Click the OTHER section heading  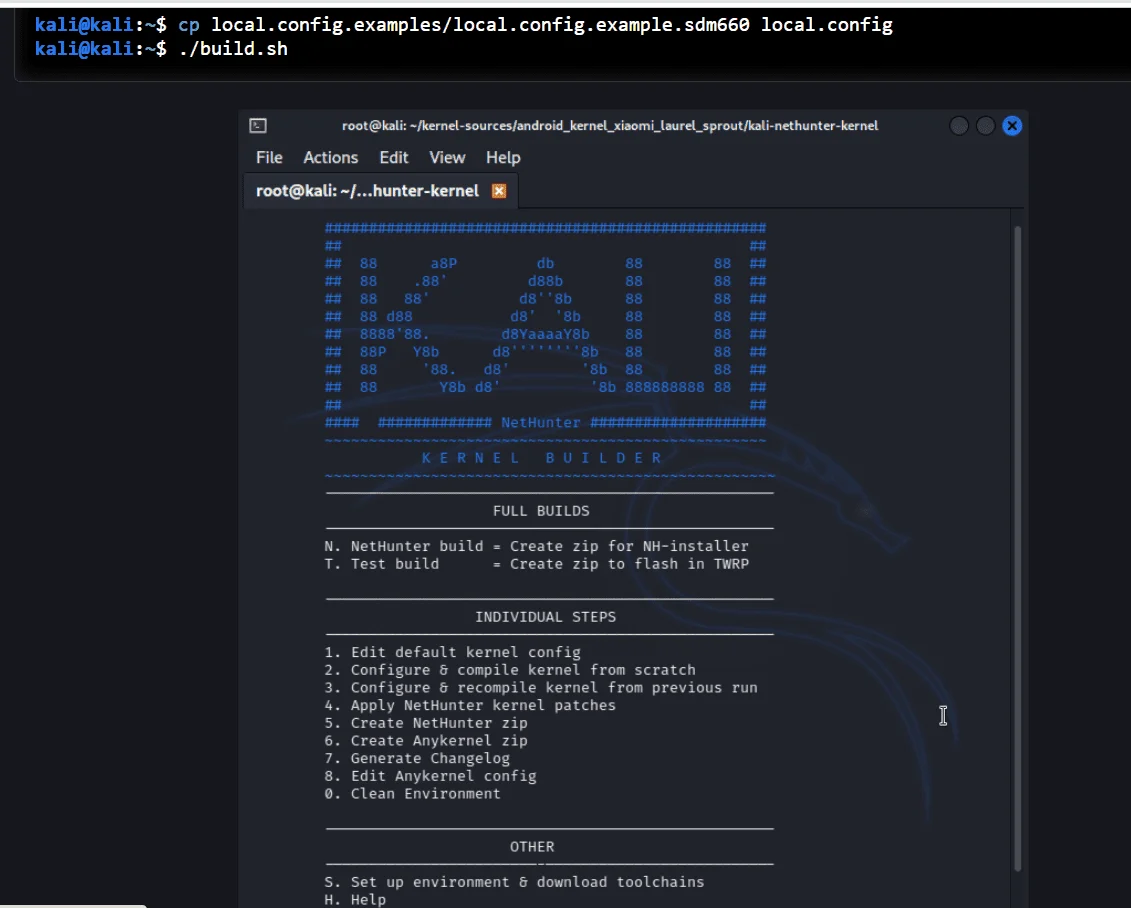[532, 847]
